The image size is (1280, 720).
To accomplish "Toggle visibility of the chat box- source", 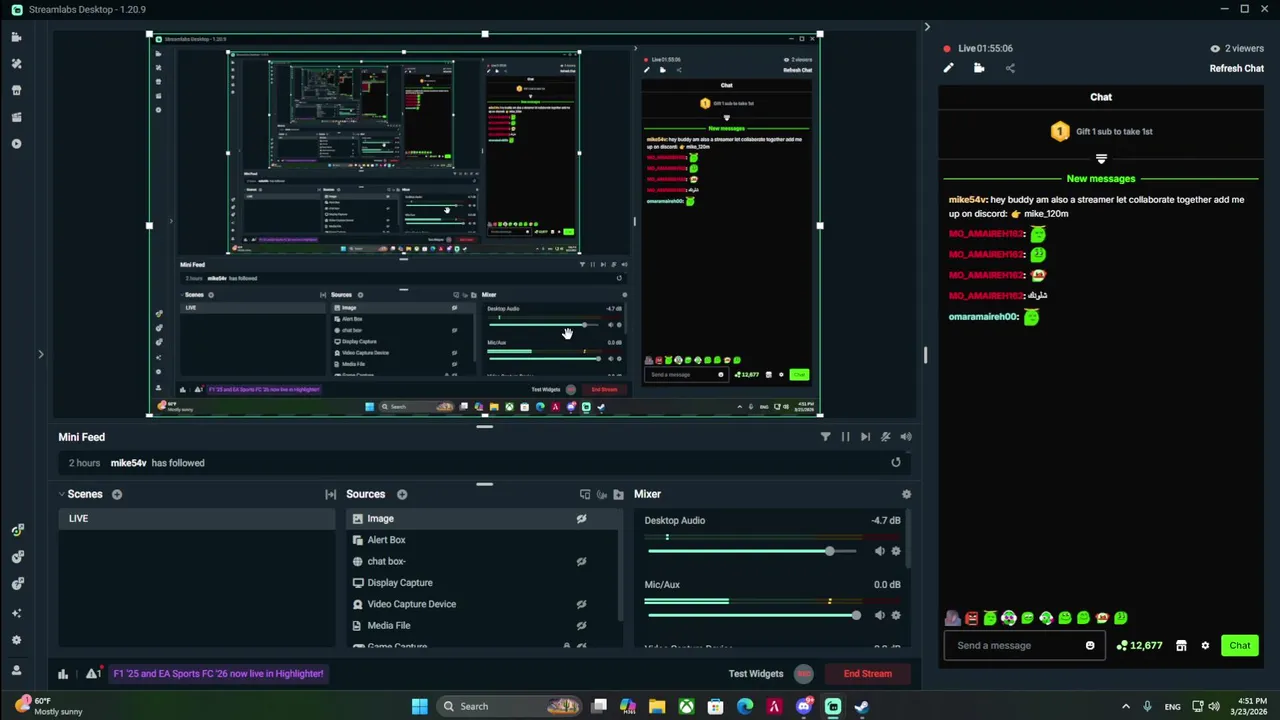I will point(581,561).
